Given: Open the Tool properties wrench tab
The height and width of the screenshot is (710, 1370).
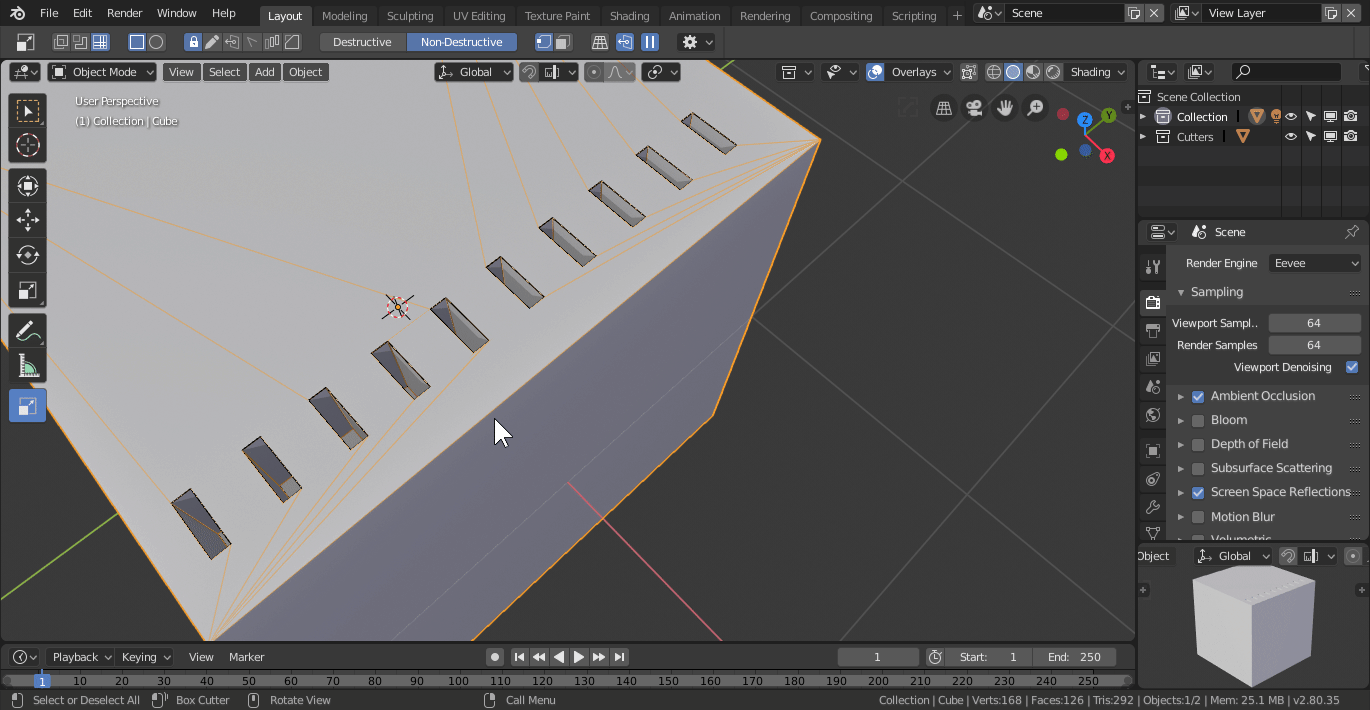Looking at the screenshot, I should coord(1153,267).
